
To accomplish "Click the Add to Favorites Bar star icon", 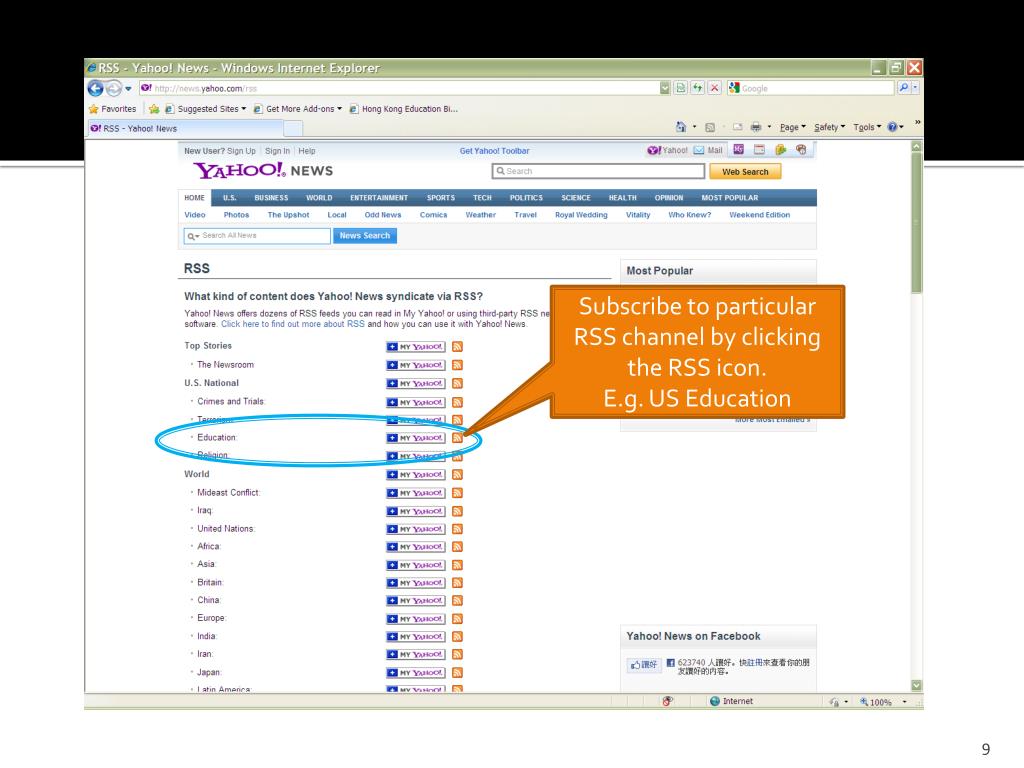I will [154, 109].
